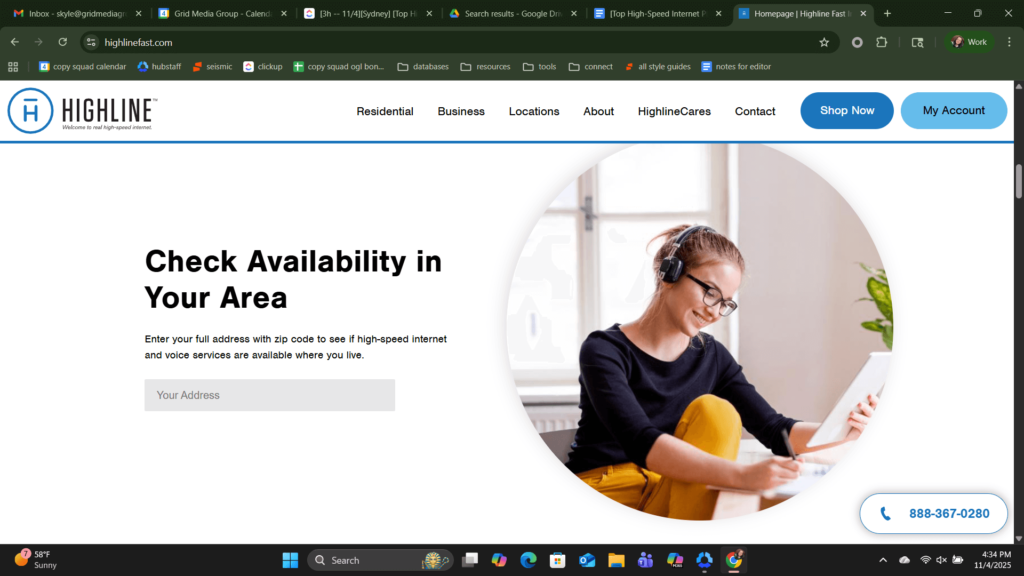Screen dimensions: 1024x576
Task: Open the Residential menu item
Action: tap(385, 111)
